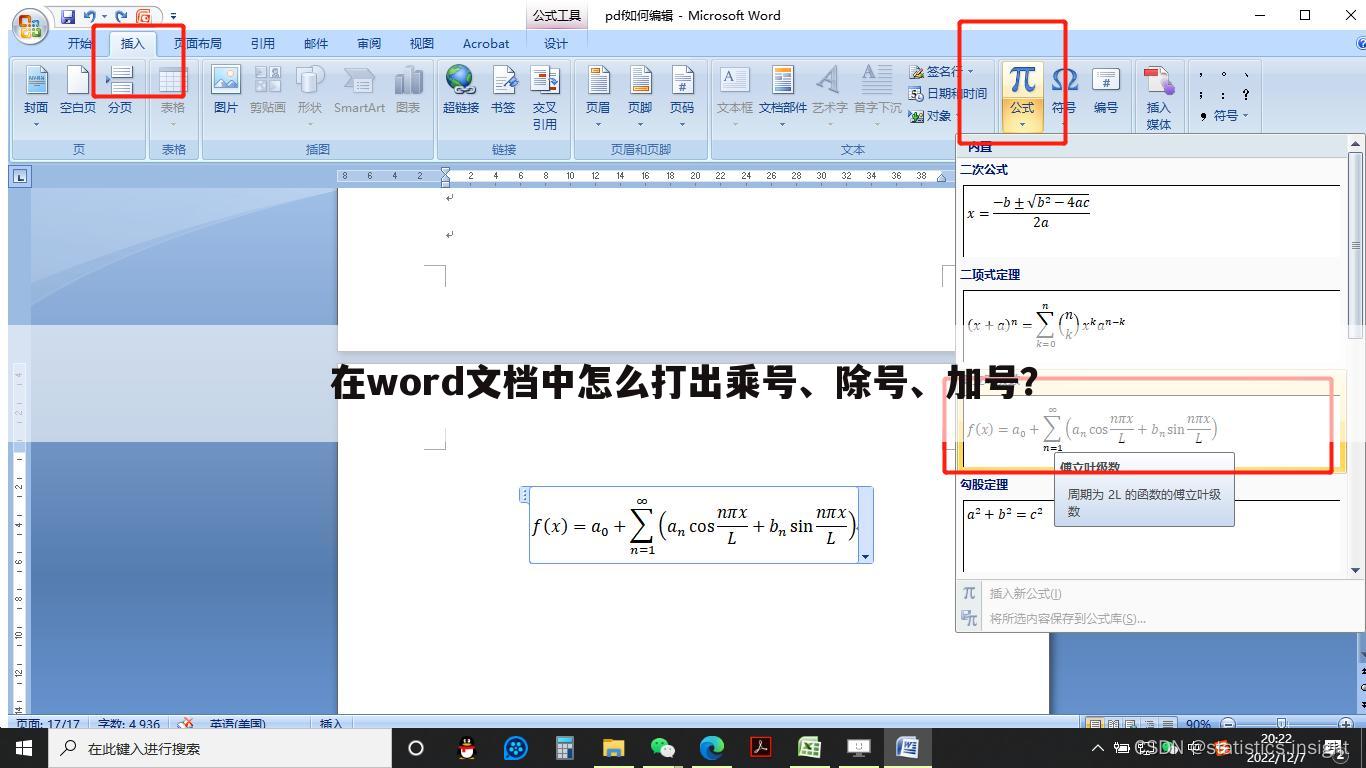Save the document via quick access toolbar
Screen dimensions: 1366x768
tap(68, 16)
